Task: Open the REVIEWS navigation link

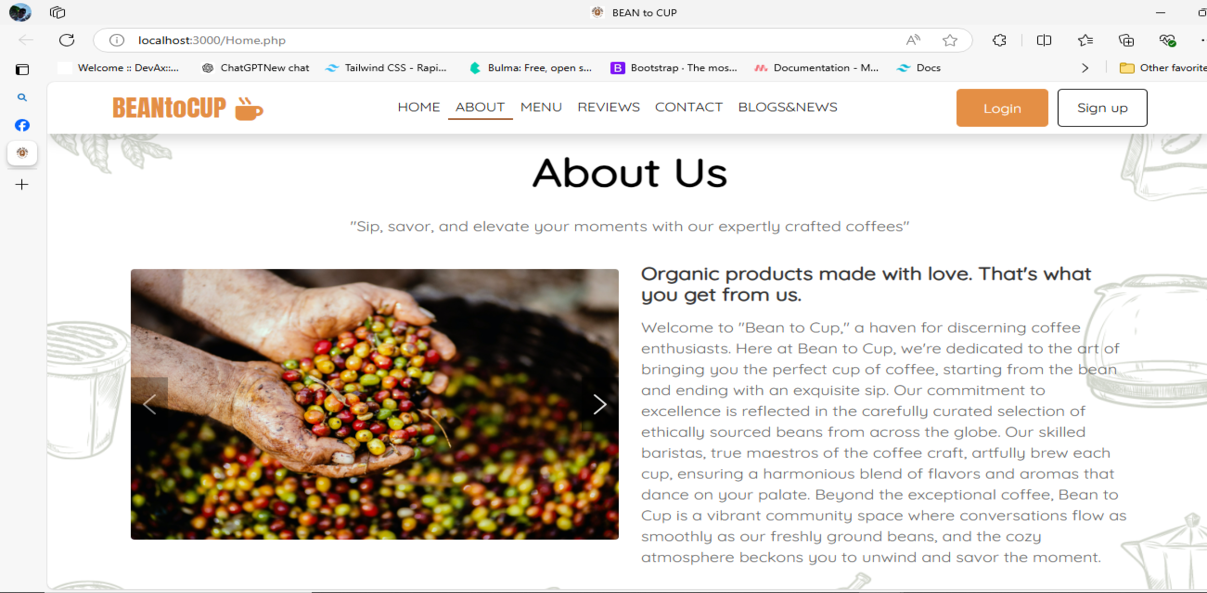Action: 608,107
